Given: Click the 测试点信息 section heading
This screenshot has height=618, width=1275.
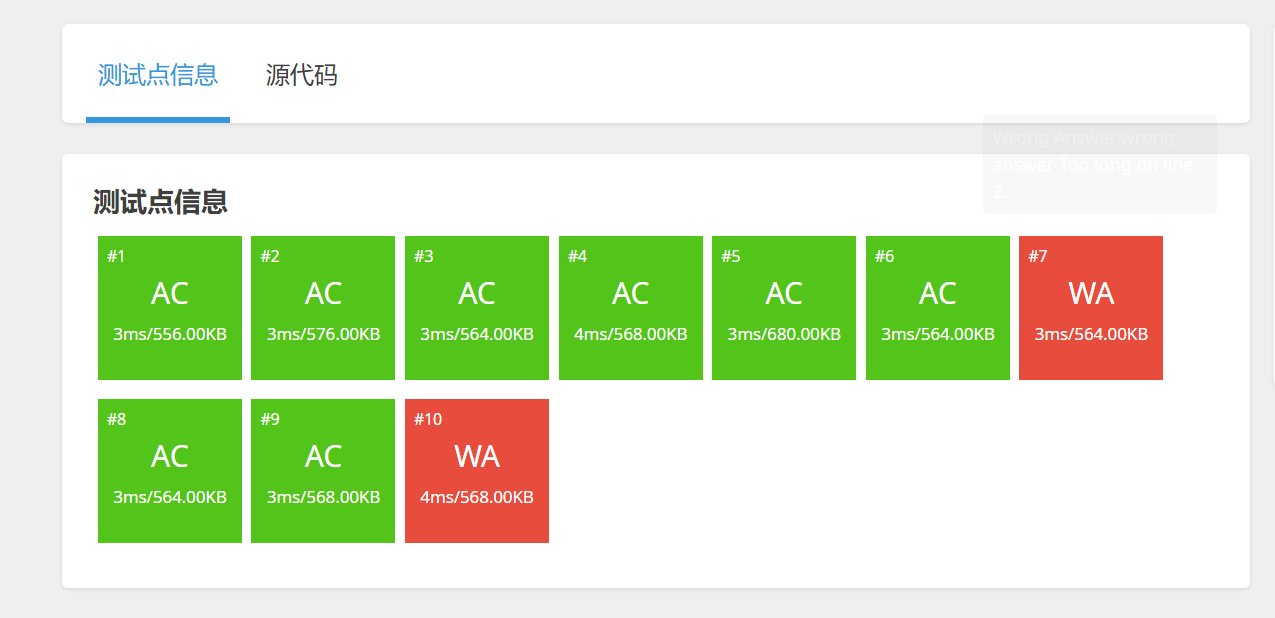Looking at the screenshot, I should coord(160,202).
